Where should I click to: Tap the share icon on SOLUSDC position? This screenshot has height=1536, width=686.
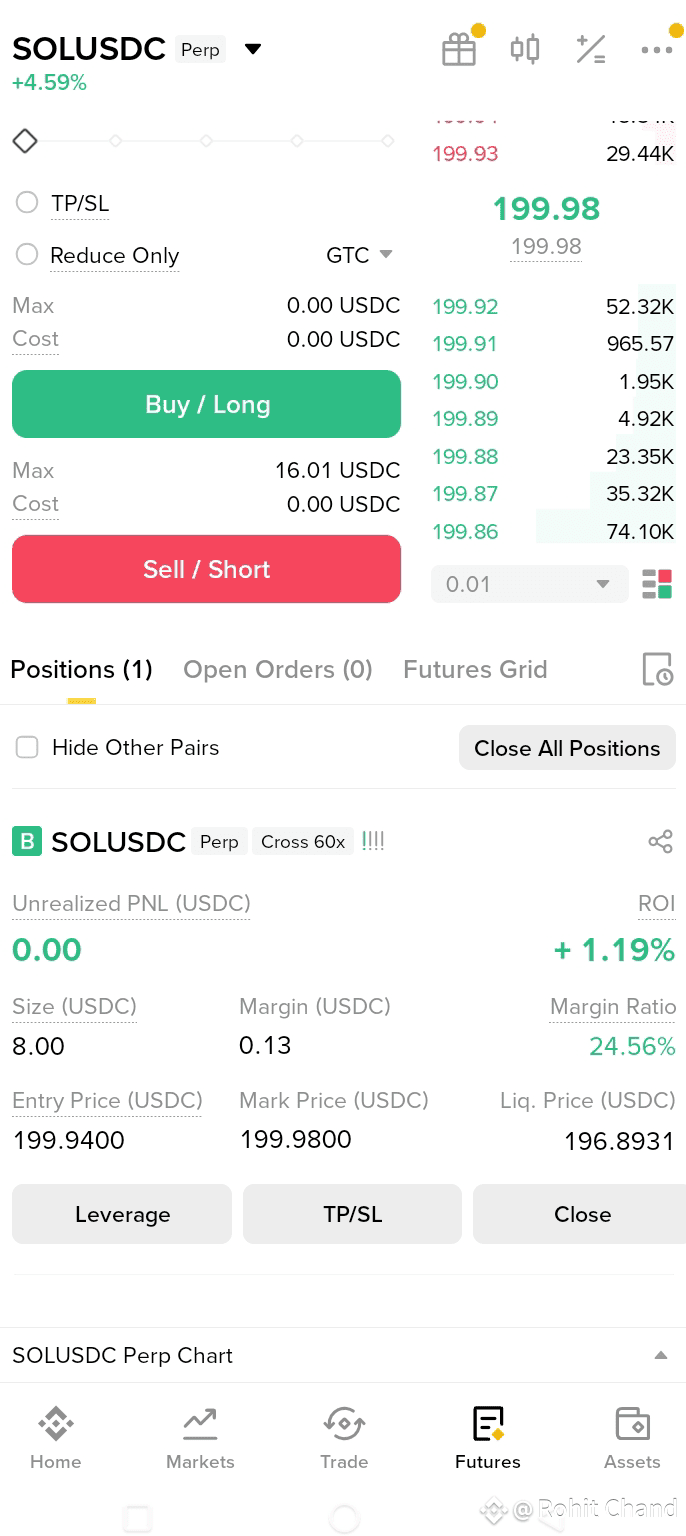coord(660,841)
